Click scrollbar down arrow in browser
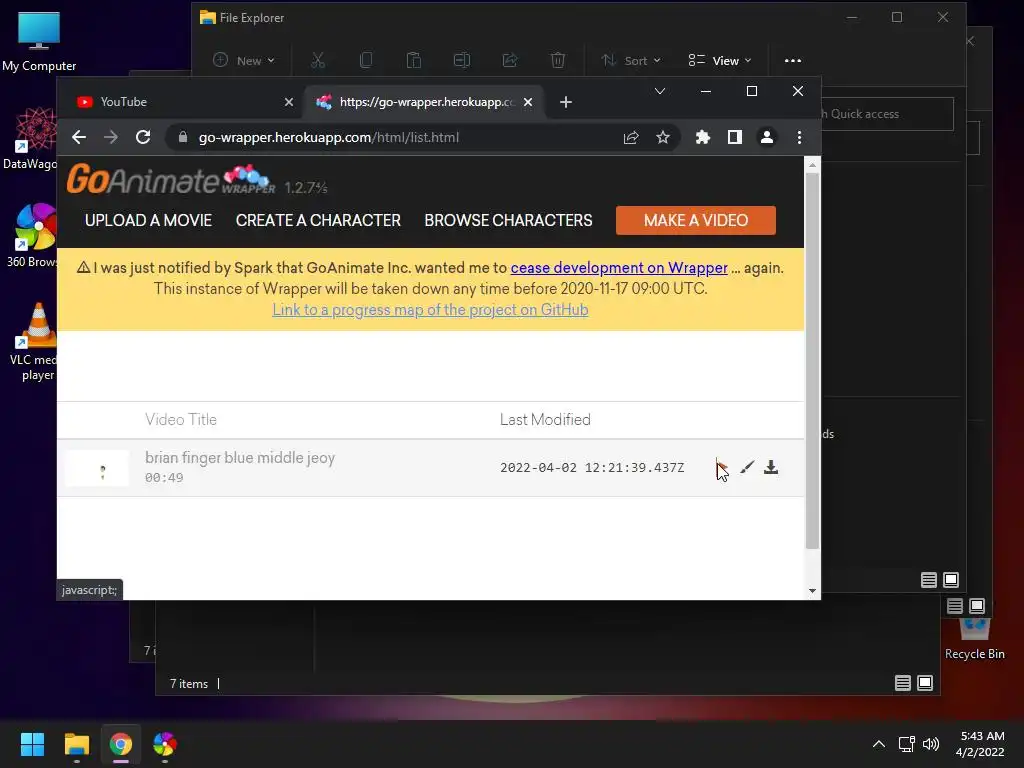 pos(812,591)
